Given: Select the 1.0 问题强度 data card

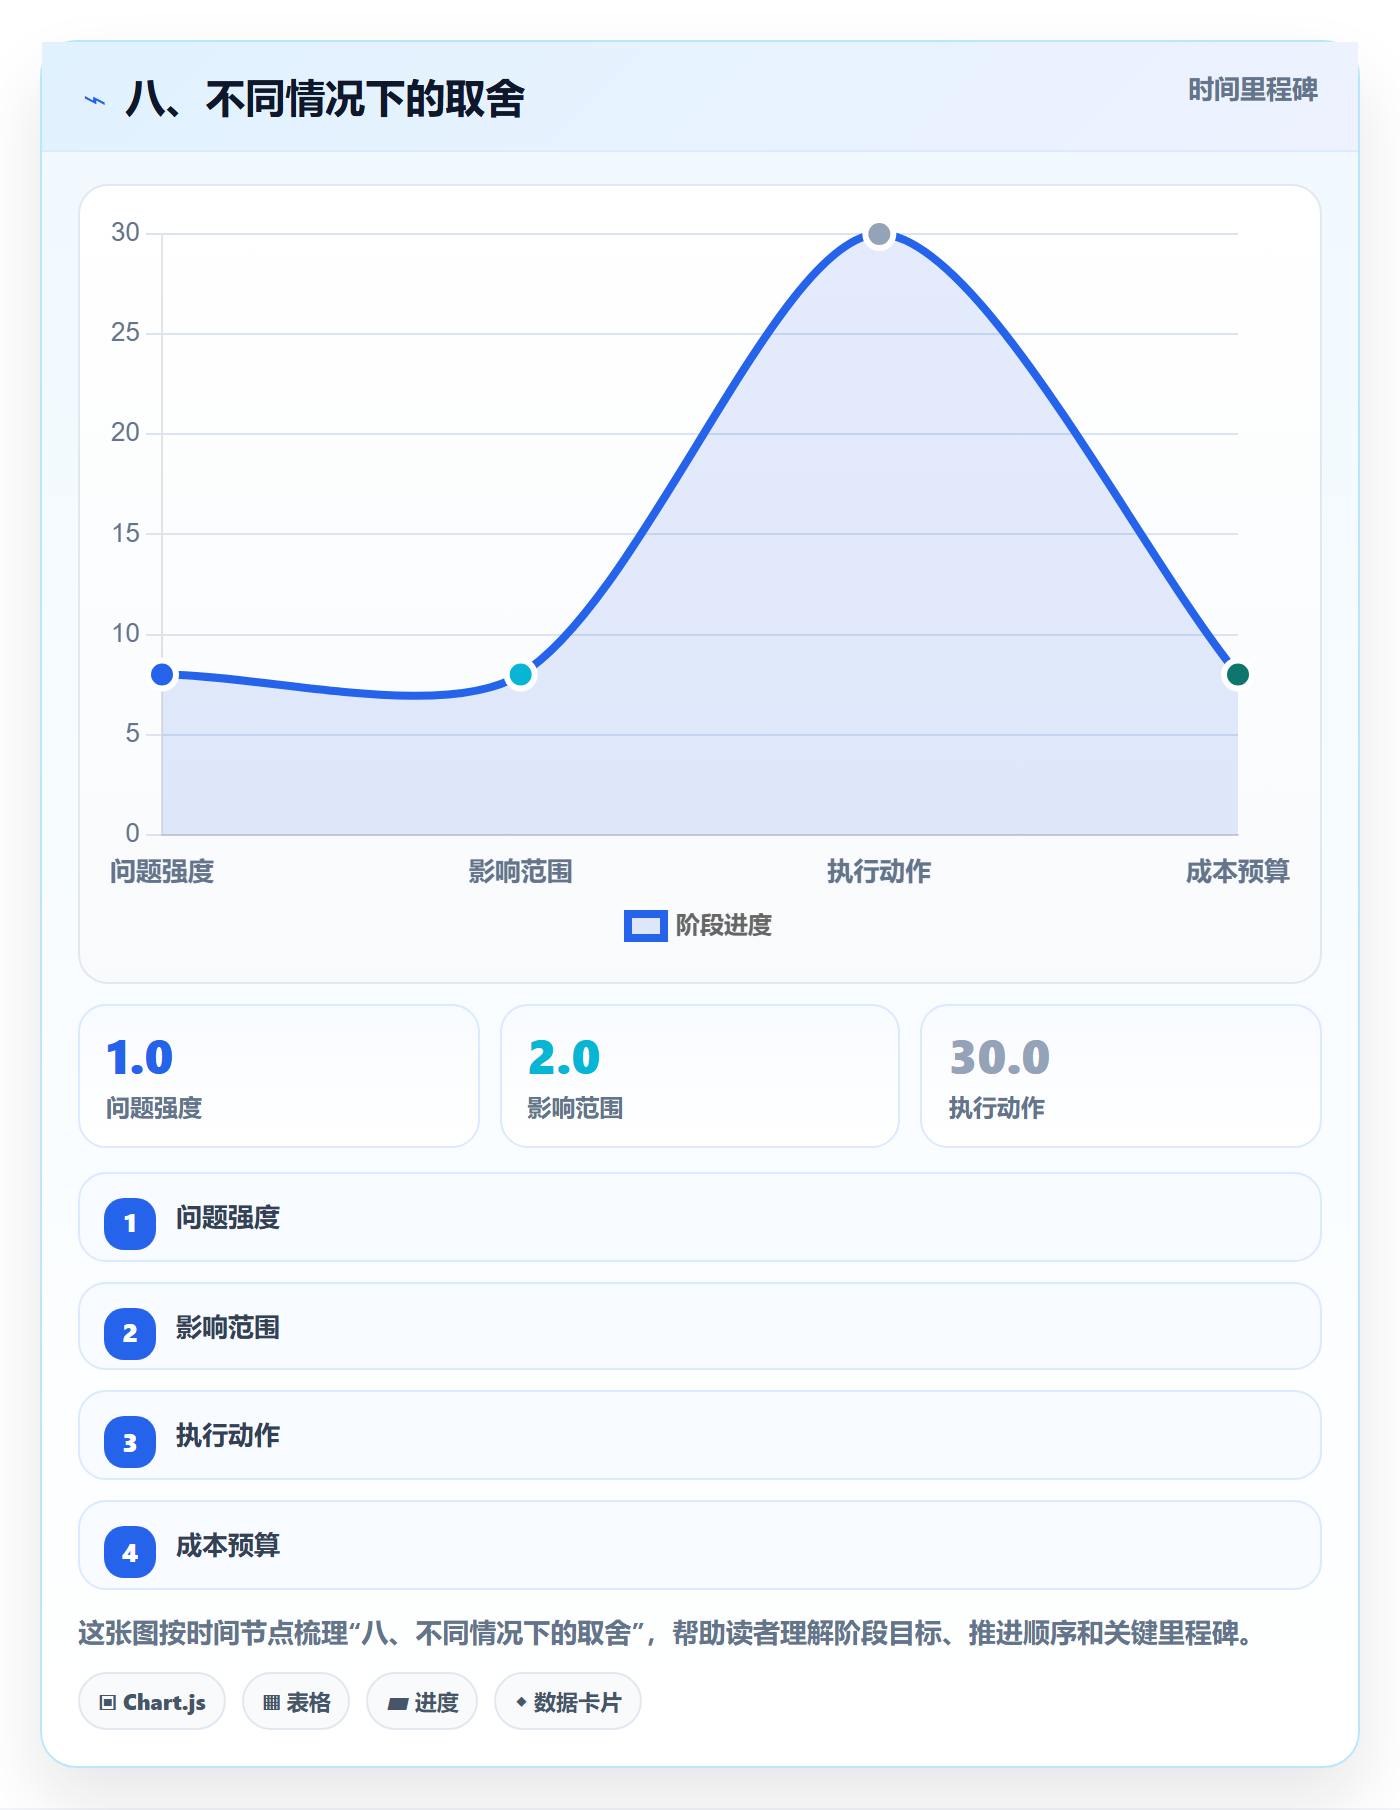Looking at the screenshot, I should (279, 1076).
